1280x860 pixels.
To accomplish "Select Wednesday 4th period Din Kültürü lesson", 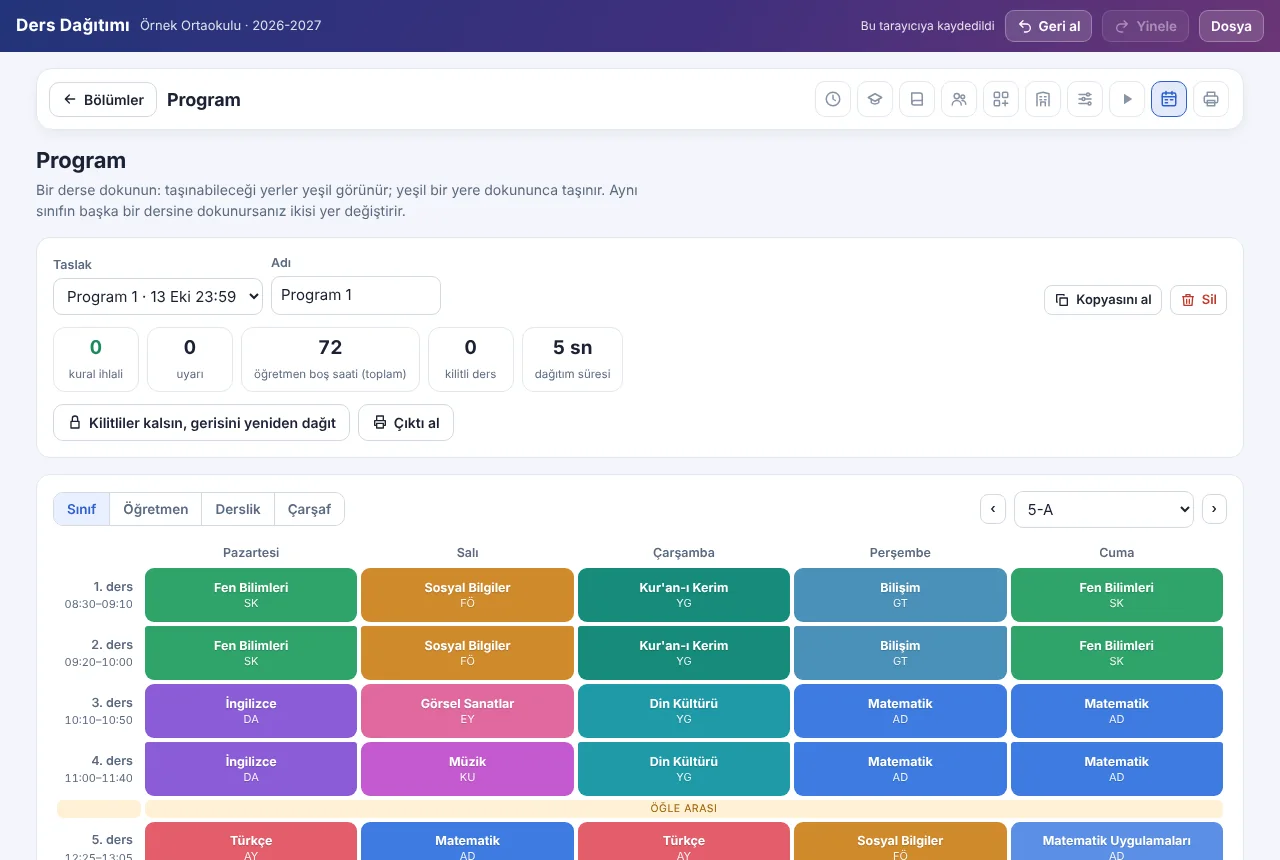I will 684,769.
